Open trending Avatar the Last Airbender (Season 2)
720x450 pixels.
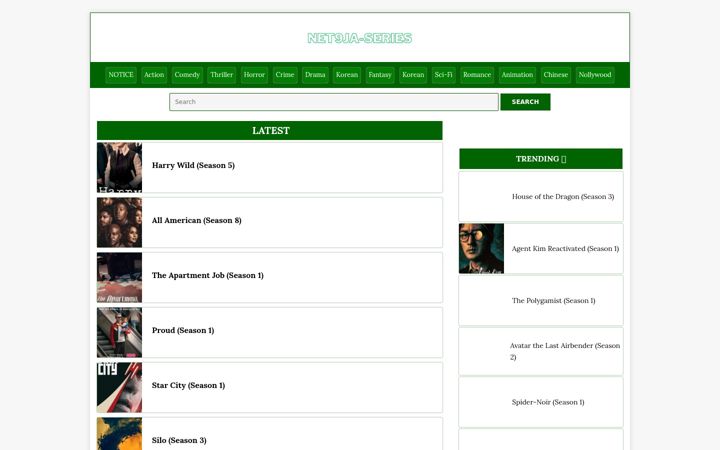pyautogui.click(x=565, y=351)
